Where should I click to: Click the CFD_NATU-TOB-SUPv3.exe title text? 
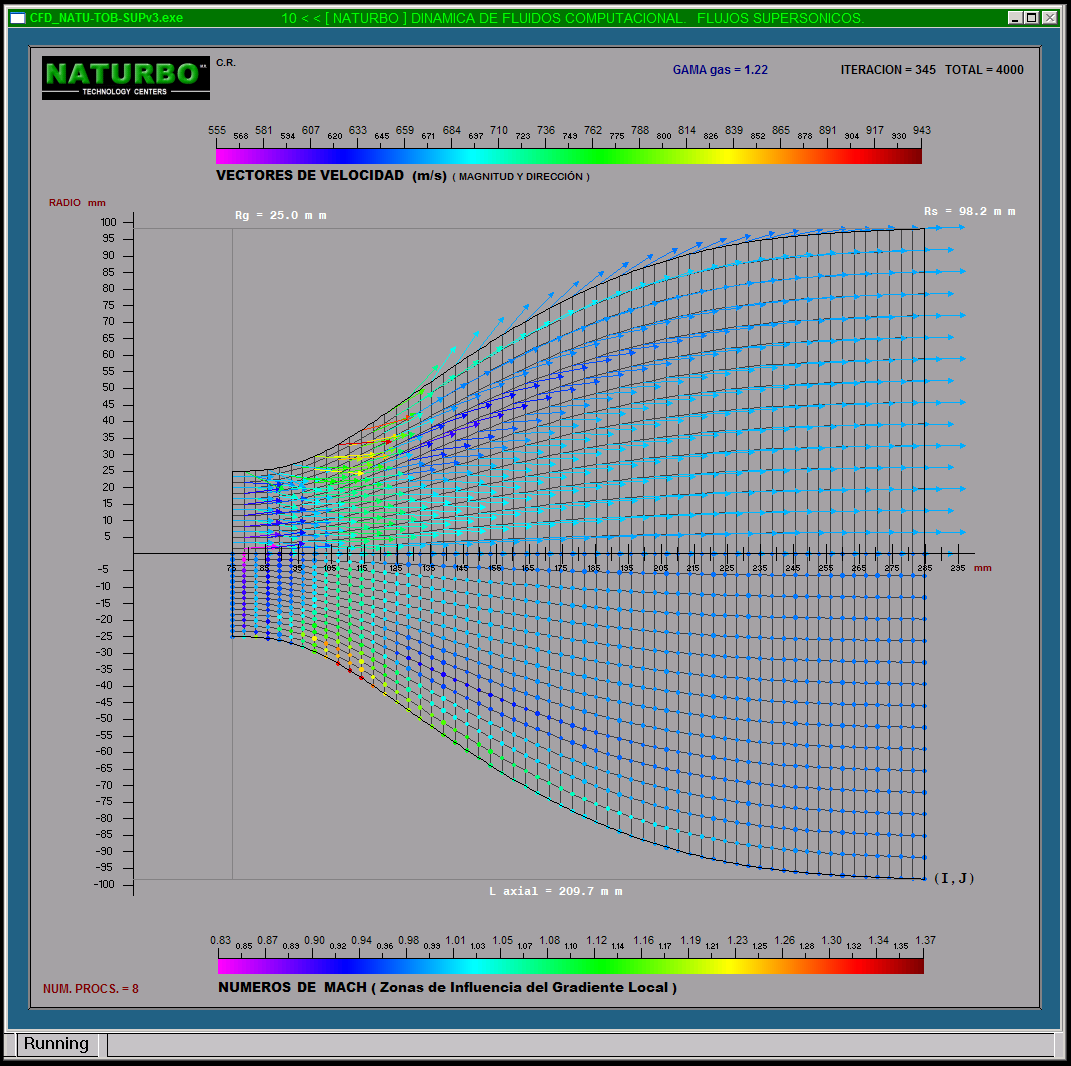click(106, 18)
